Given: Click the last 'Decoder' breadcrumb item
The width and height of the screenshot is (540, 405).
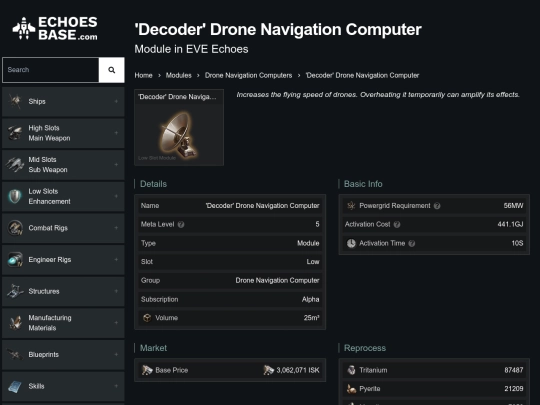Looking at the screenshot, I should tap(362, 75).
